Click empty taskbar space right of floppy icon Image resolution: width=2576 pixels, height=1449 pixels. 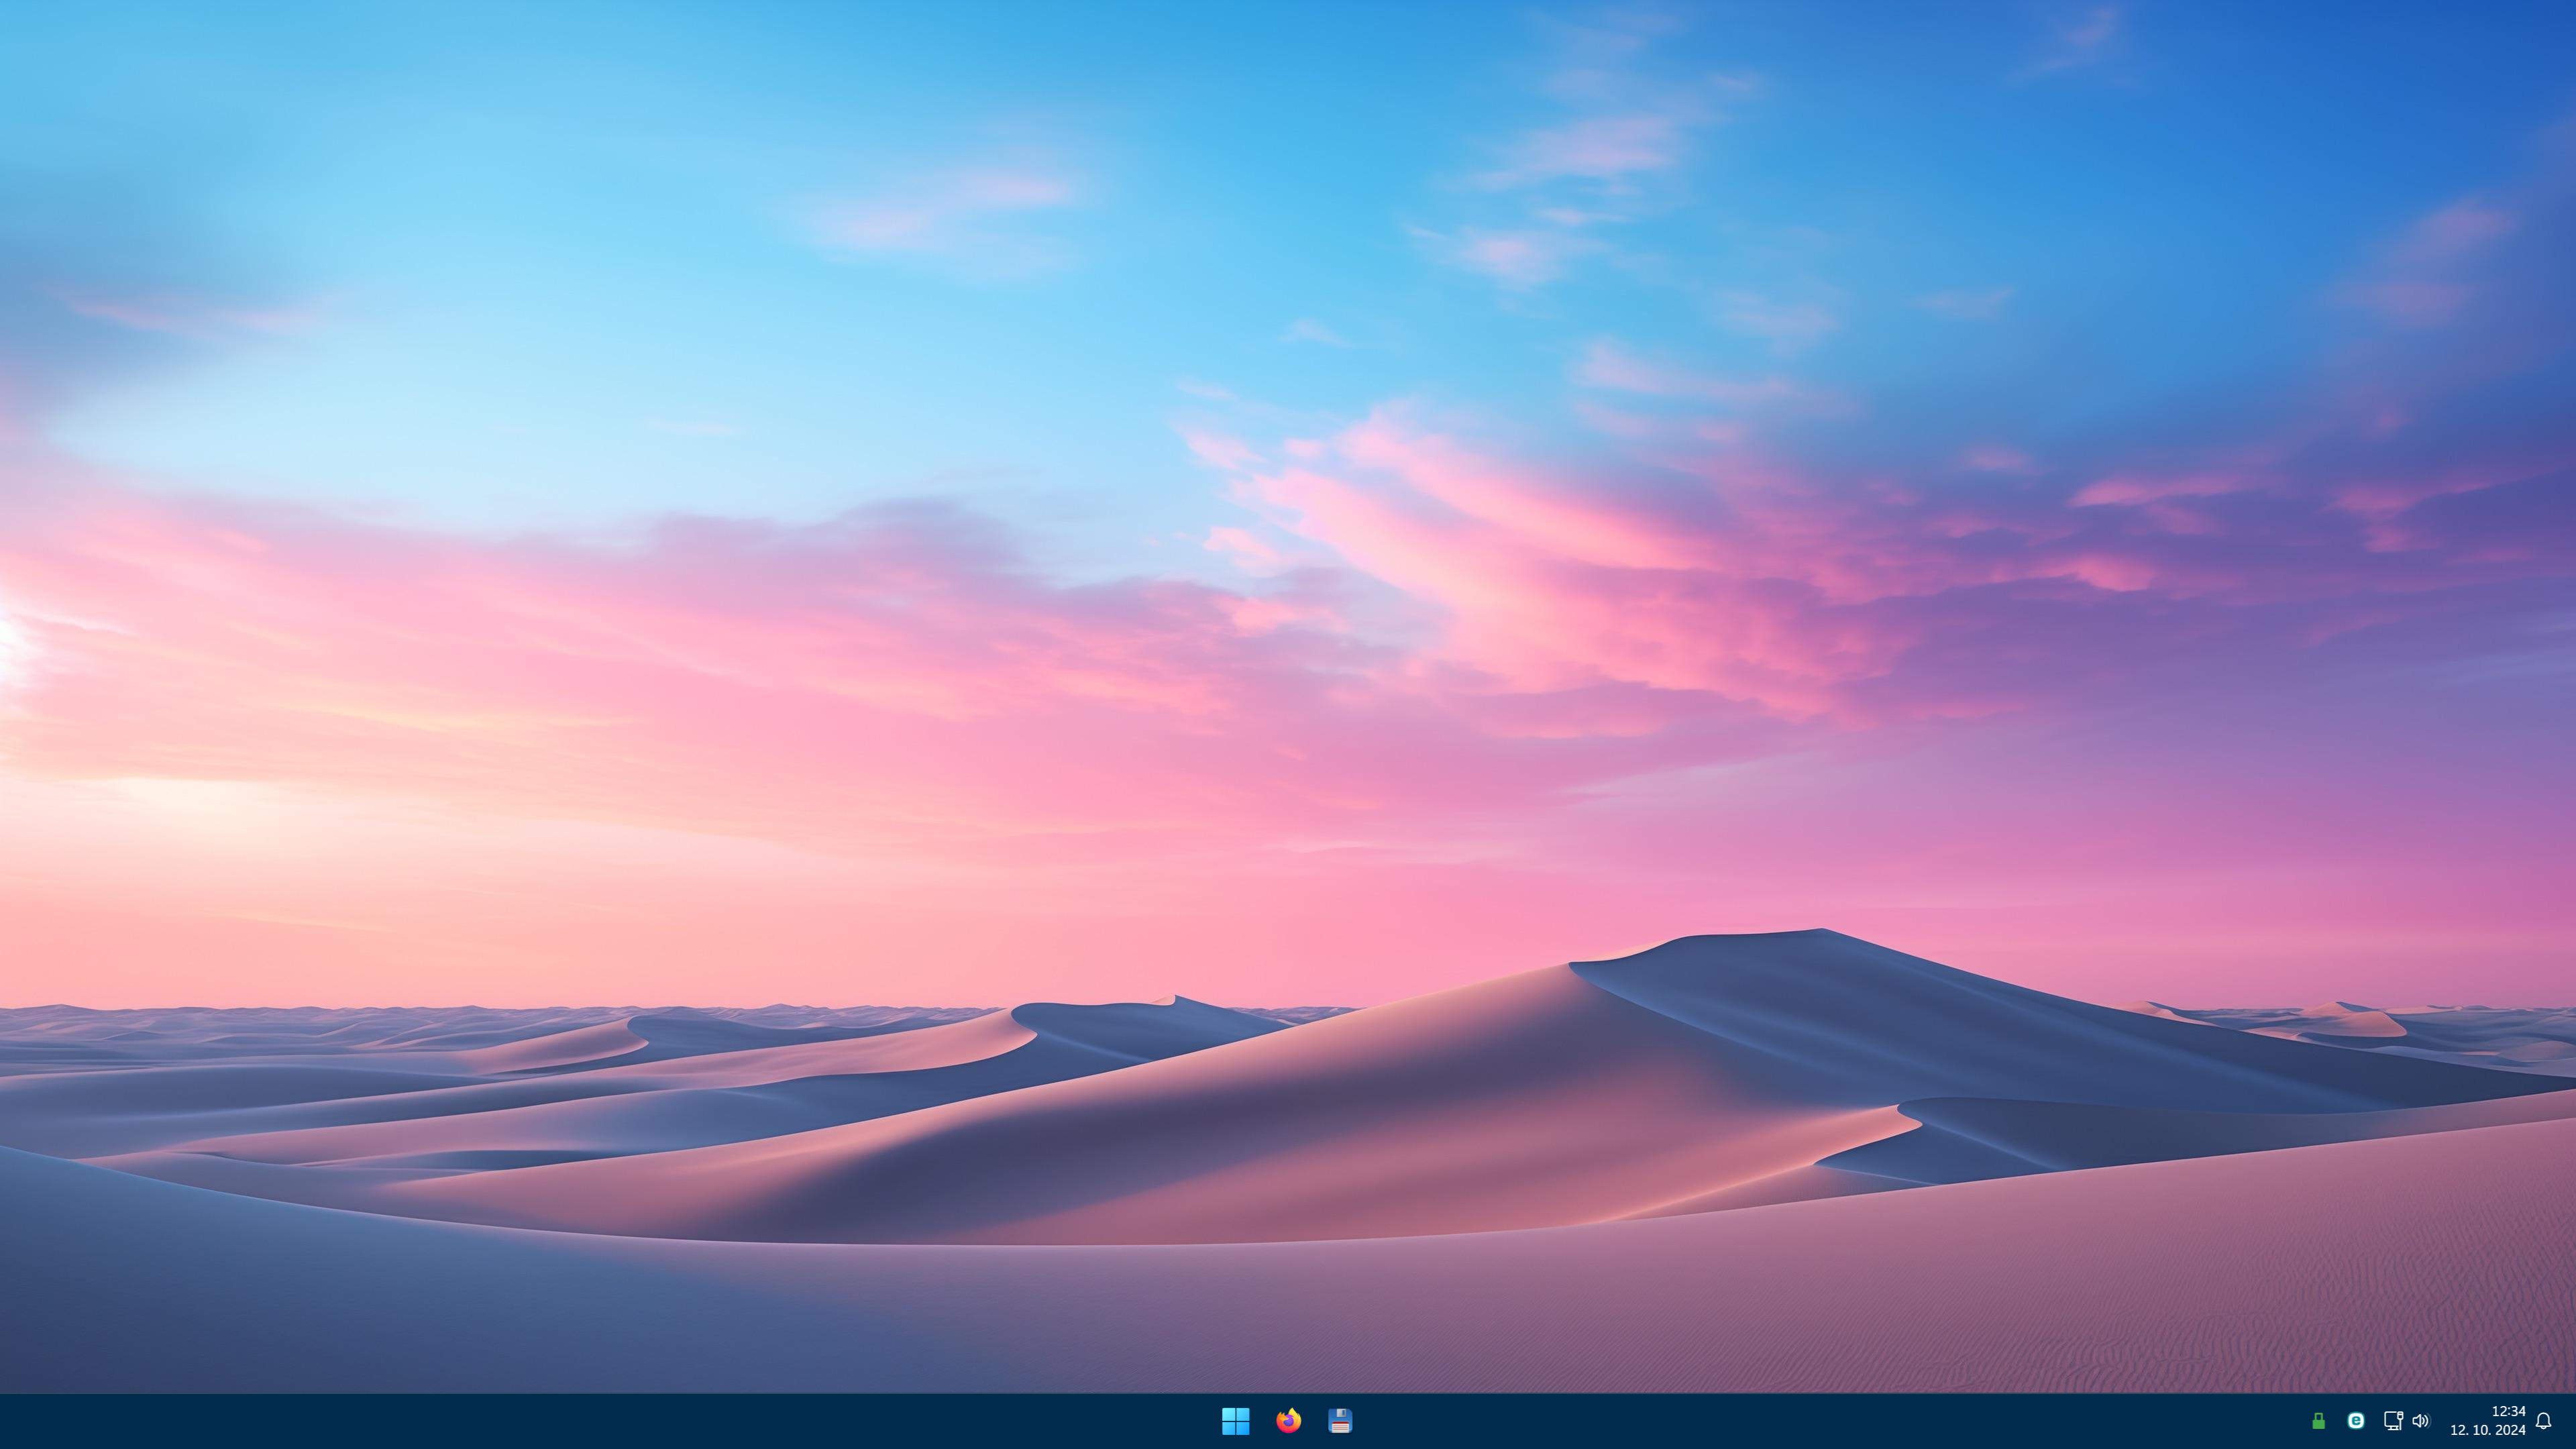tap(1800, 1420)
